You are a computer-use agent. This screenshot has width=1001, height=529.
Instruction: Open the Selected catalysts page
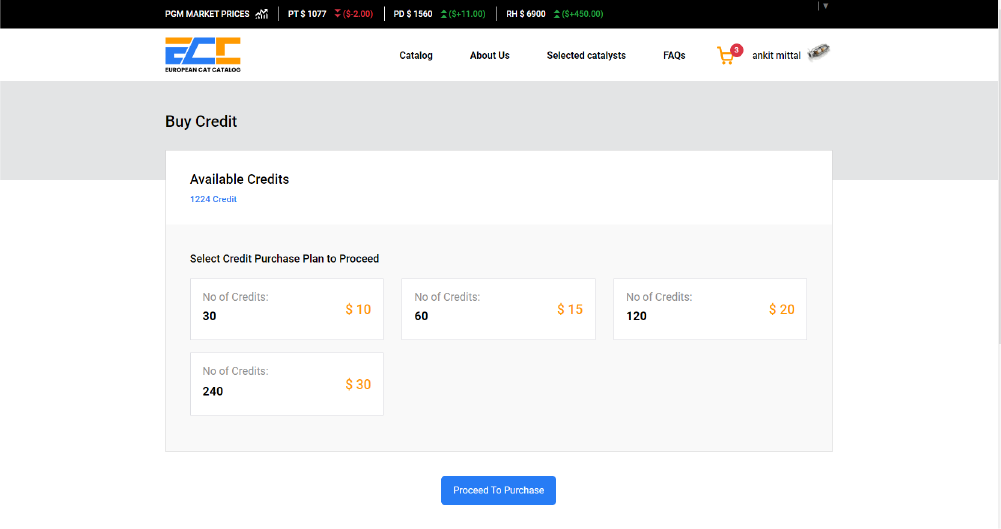coord(586,56)
